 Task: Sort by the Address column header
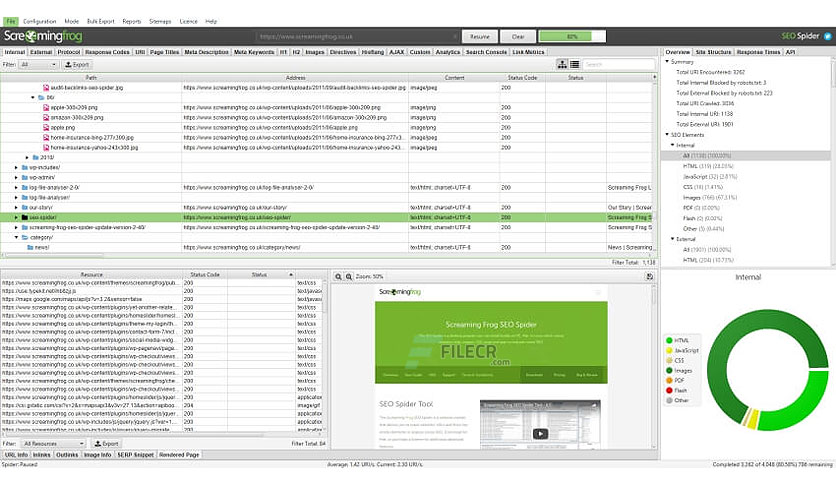(295, 78)
